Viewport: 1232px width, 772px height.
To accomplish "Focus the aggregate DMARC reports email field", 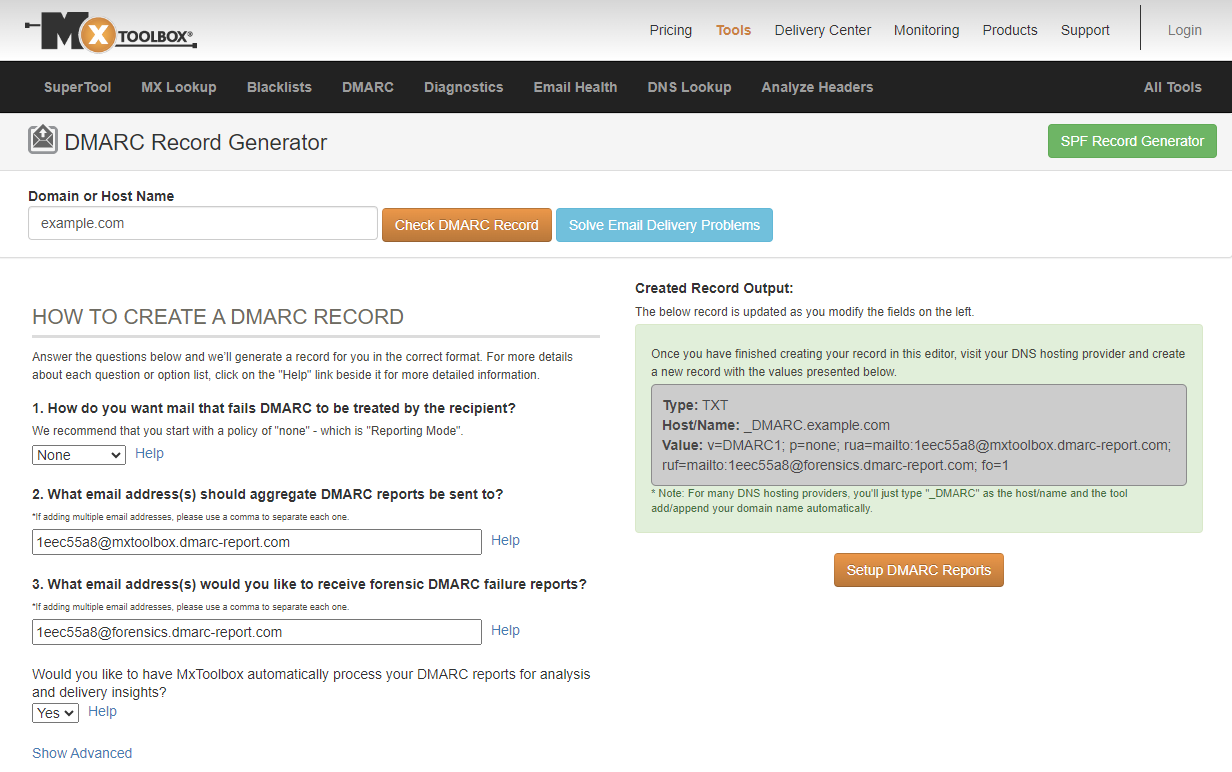I will (257, 542).
